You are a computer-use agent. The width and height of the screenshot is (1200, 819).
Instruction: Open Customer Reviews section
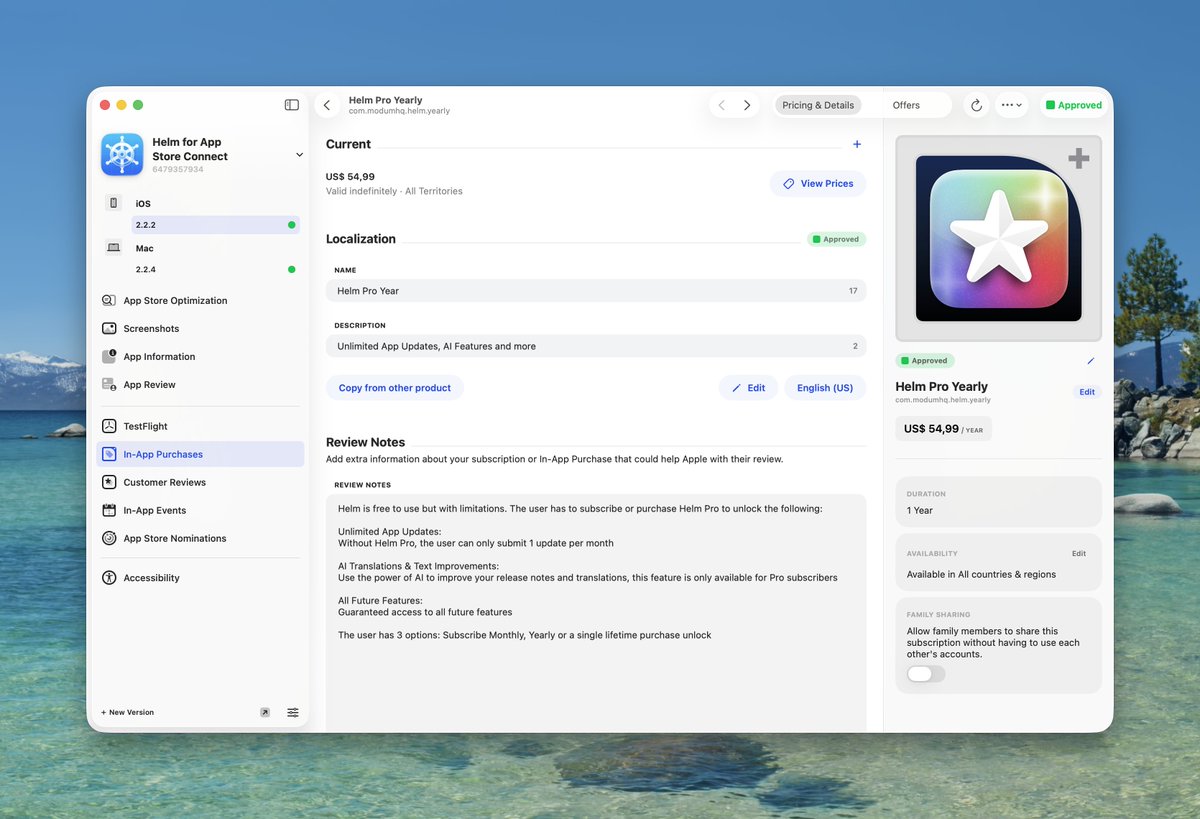click(x=200, y=482)
